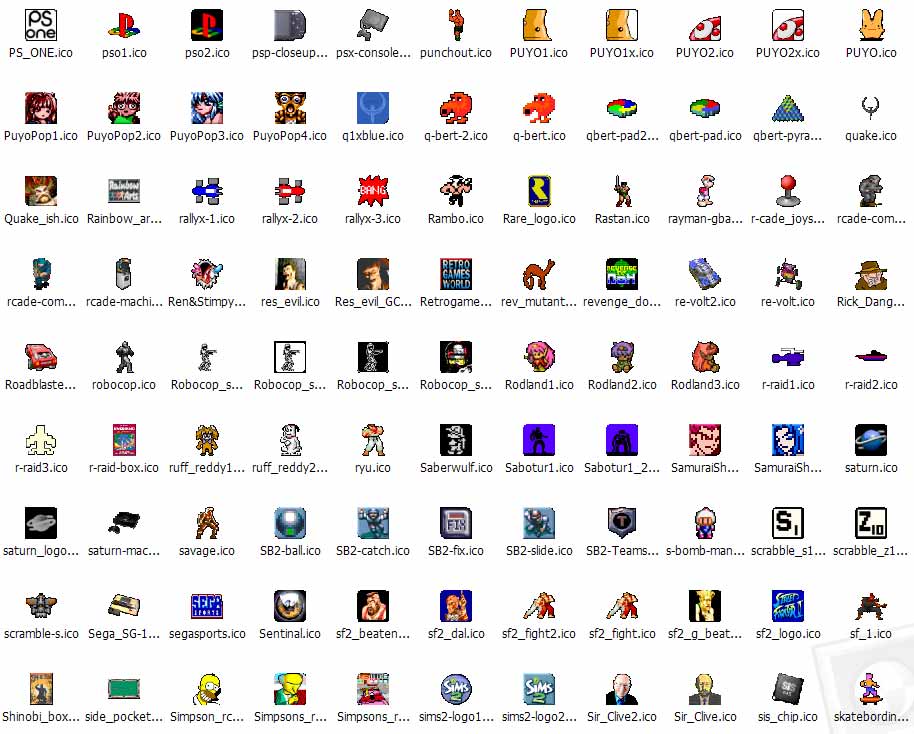Select the psx-console icon

373,25
